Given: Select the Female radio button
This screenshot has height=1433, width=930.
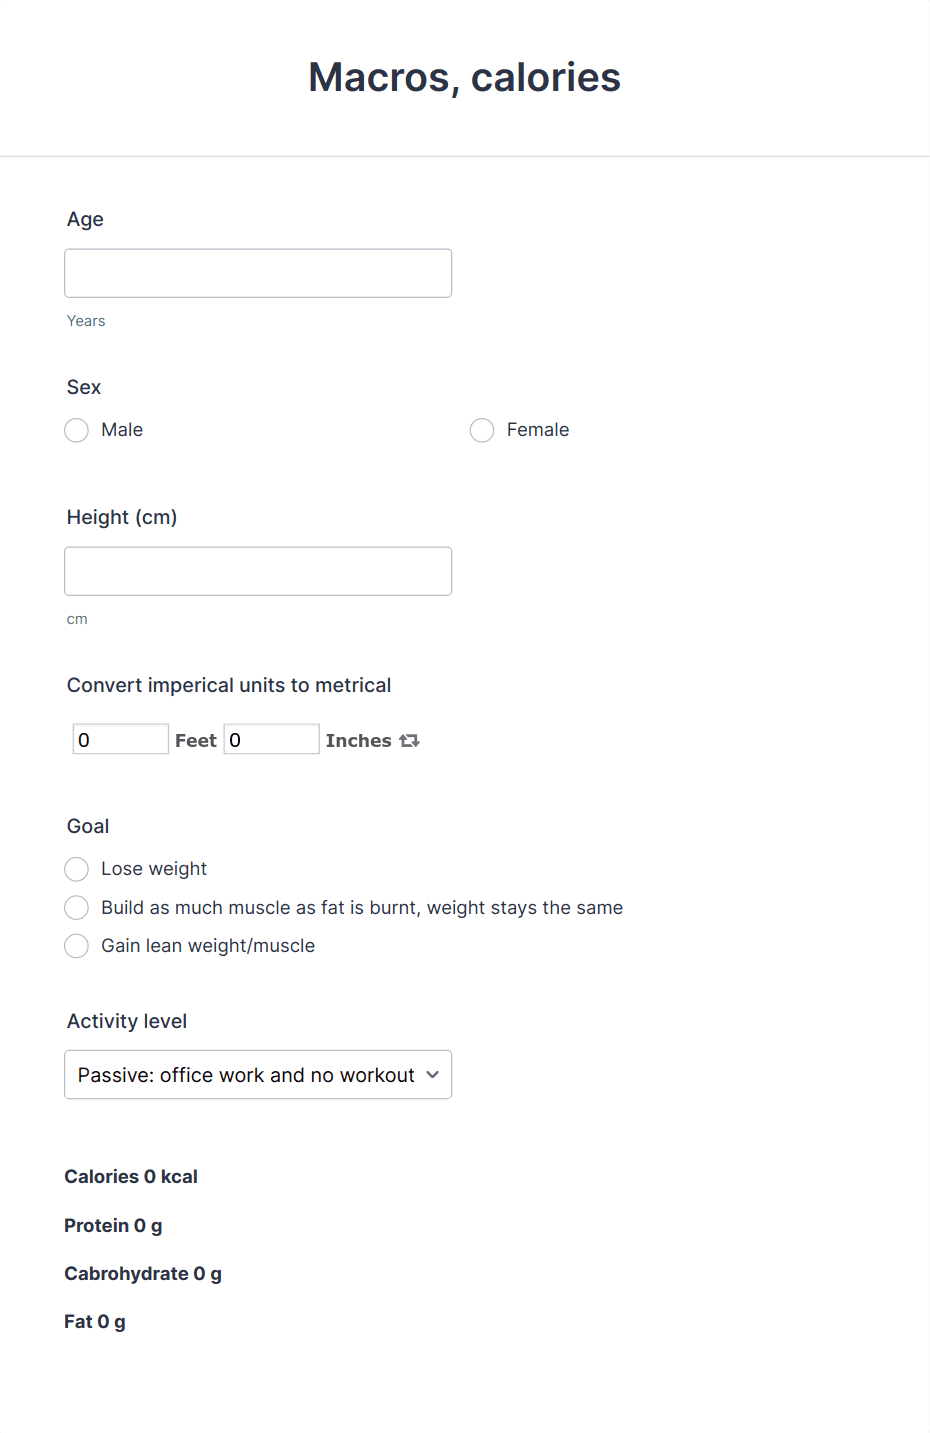Looking at the screenshot, I should pos(481,430).
